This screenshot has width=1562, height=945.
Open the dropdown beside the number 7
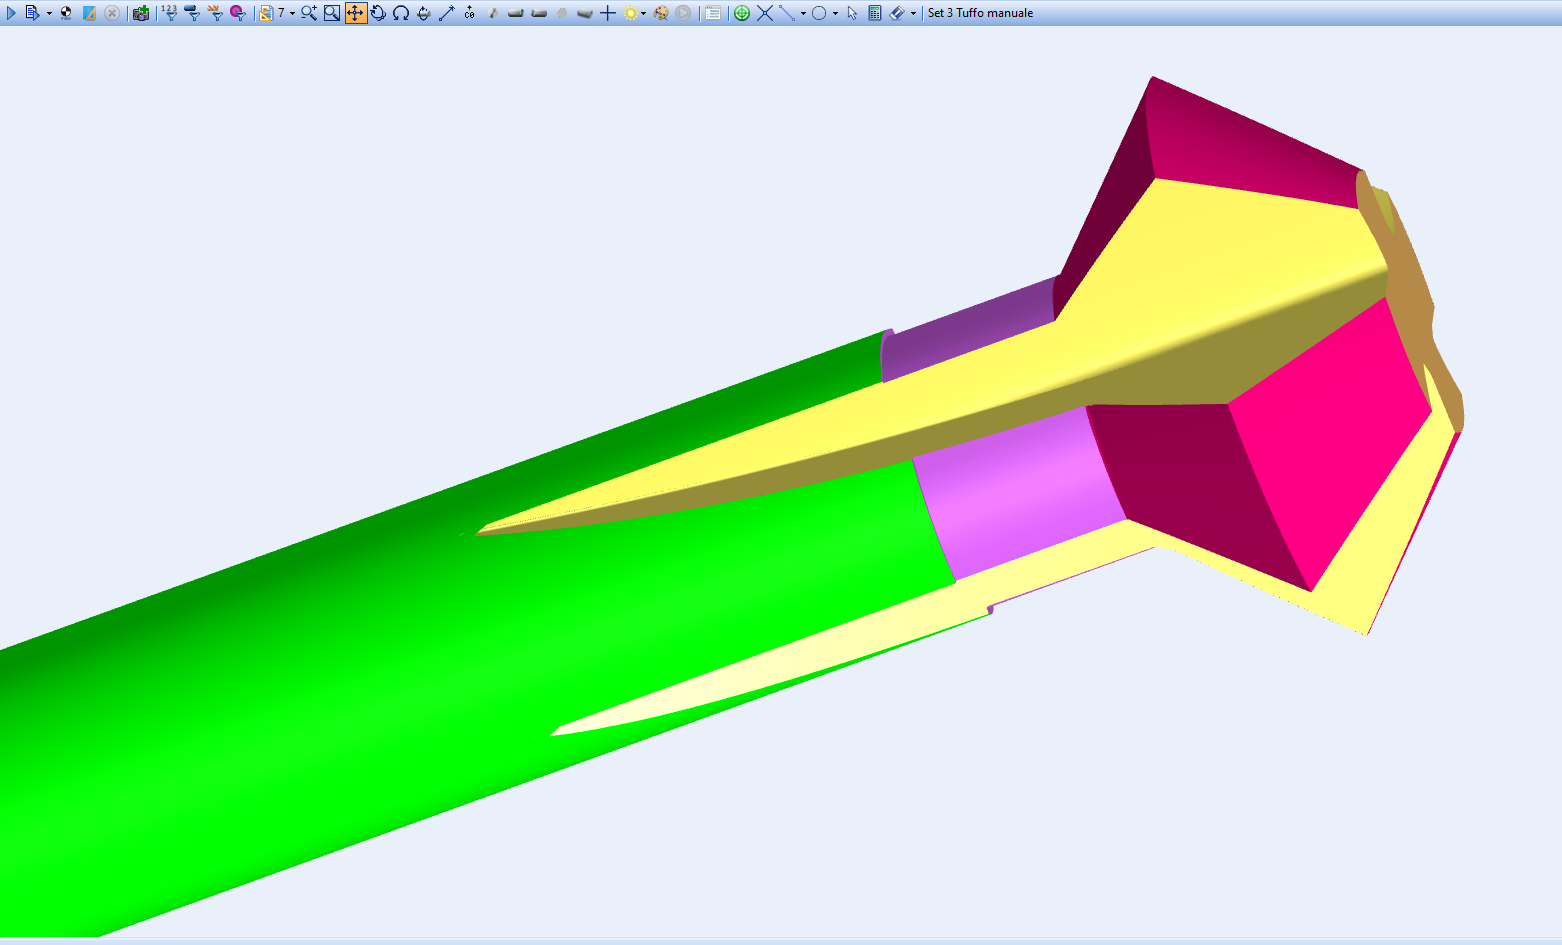coord(292,14)
